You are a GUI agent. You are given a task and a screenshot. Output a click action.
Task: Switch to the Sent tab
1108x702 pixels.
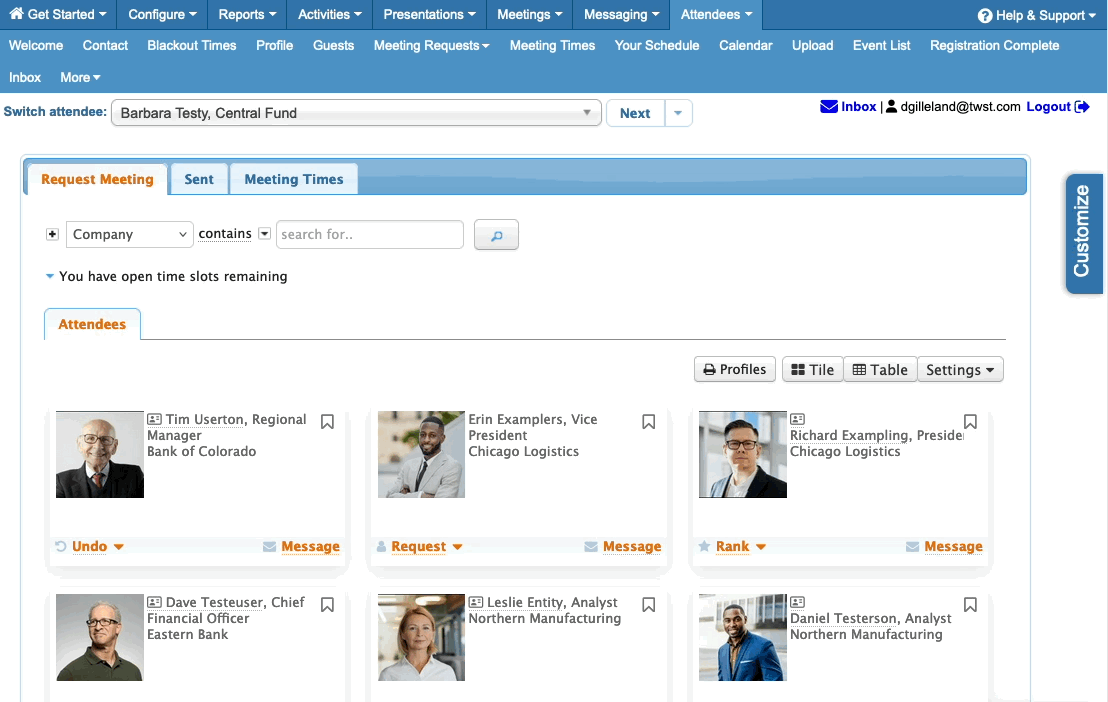pyautogui.click(x=199, y=180)
